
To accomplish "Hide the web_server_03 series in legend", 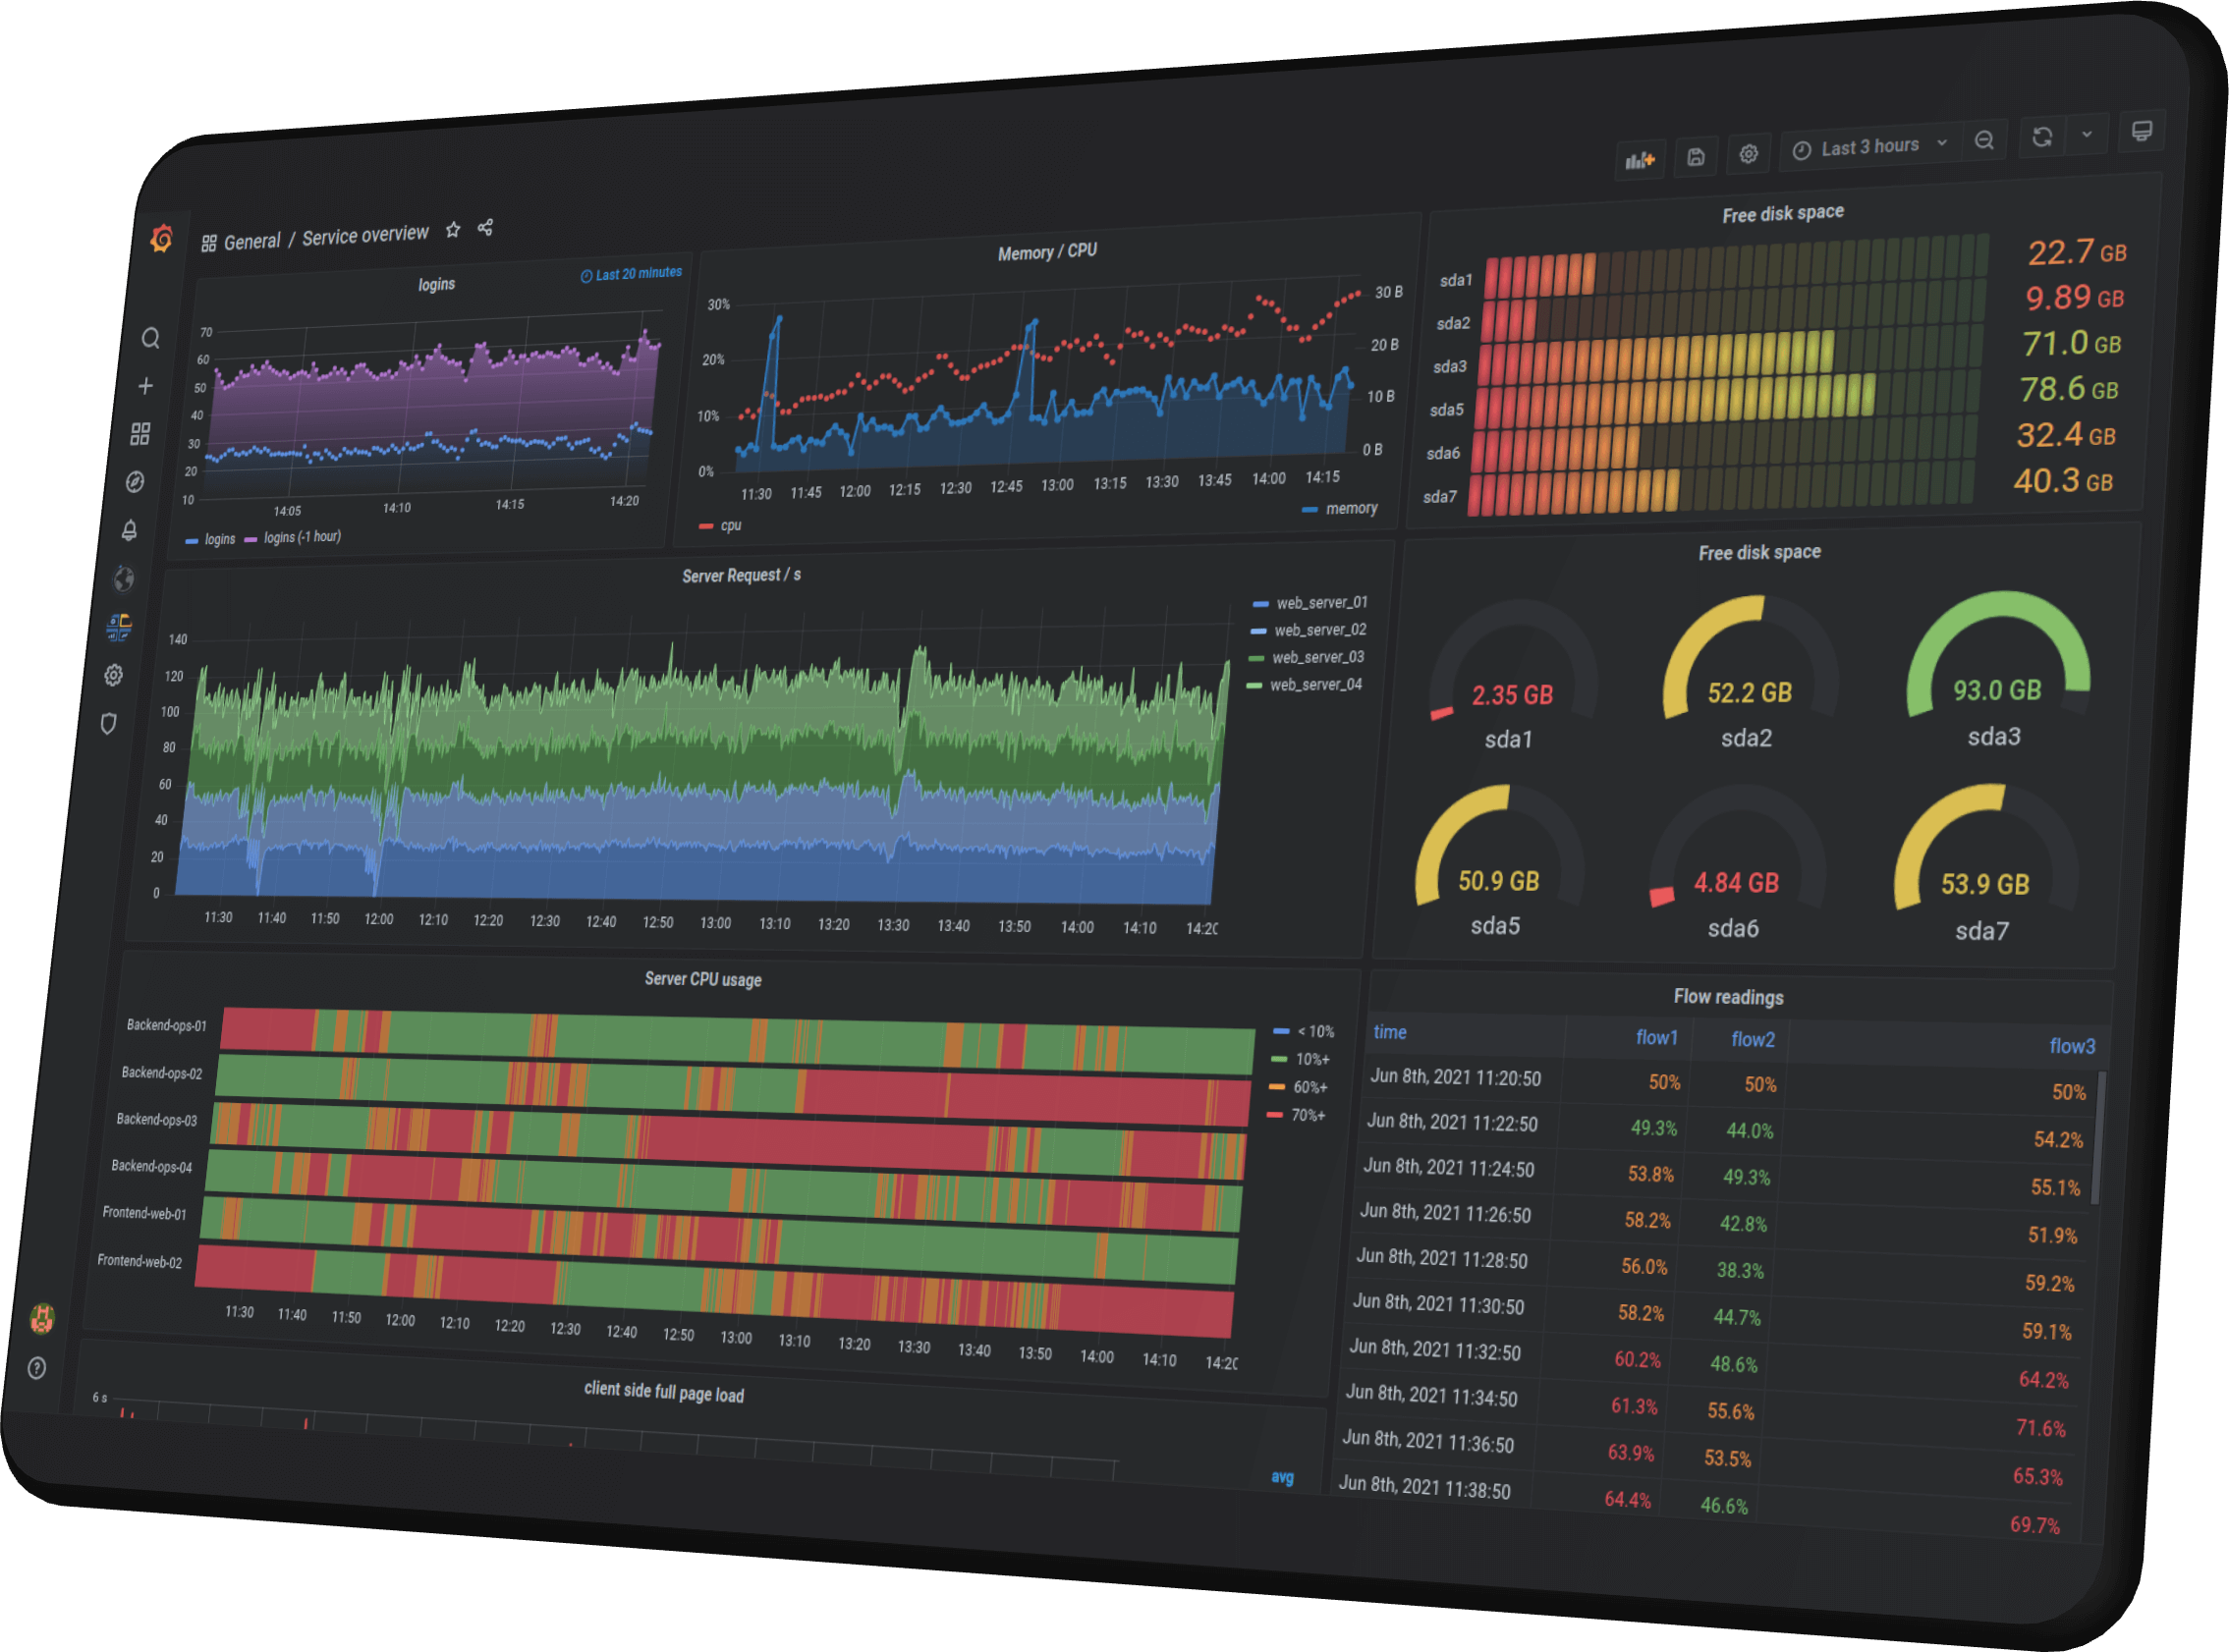I will click(1318, 657).
